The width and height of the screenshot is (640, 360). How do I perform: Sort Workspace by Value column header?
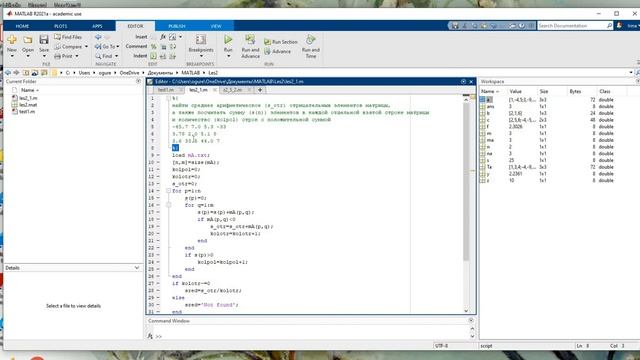pyautogui.click(x=516, y=91)
